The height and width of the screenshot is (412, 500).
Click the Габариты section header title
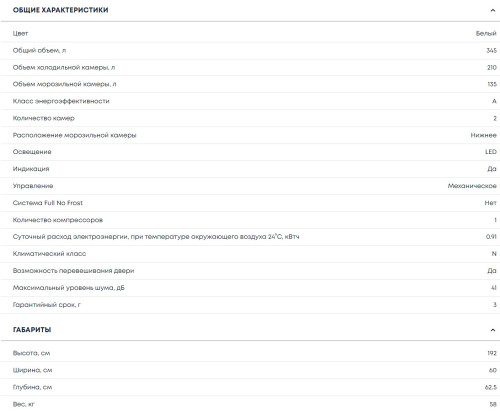click(32, 330)
